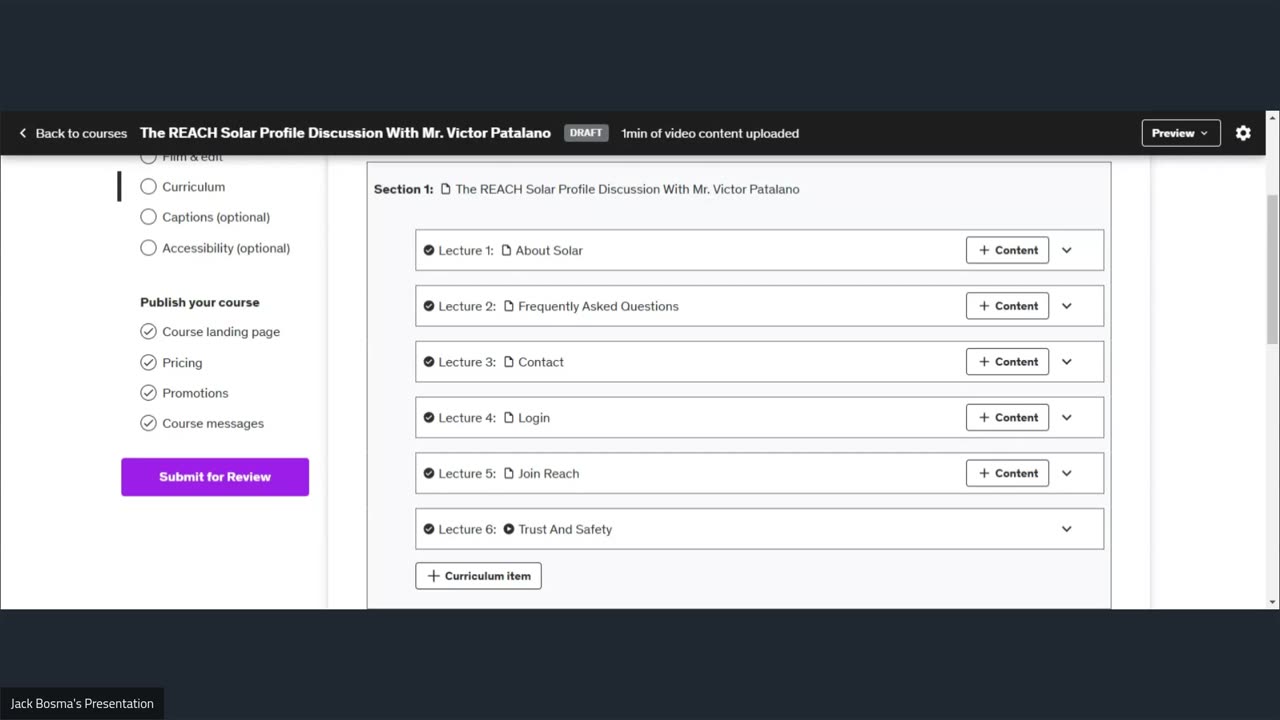Screen dimensions: 1280x720
Task: Toggle the Curriculum radio circle
Action: click(148, 186)
